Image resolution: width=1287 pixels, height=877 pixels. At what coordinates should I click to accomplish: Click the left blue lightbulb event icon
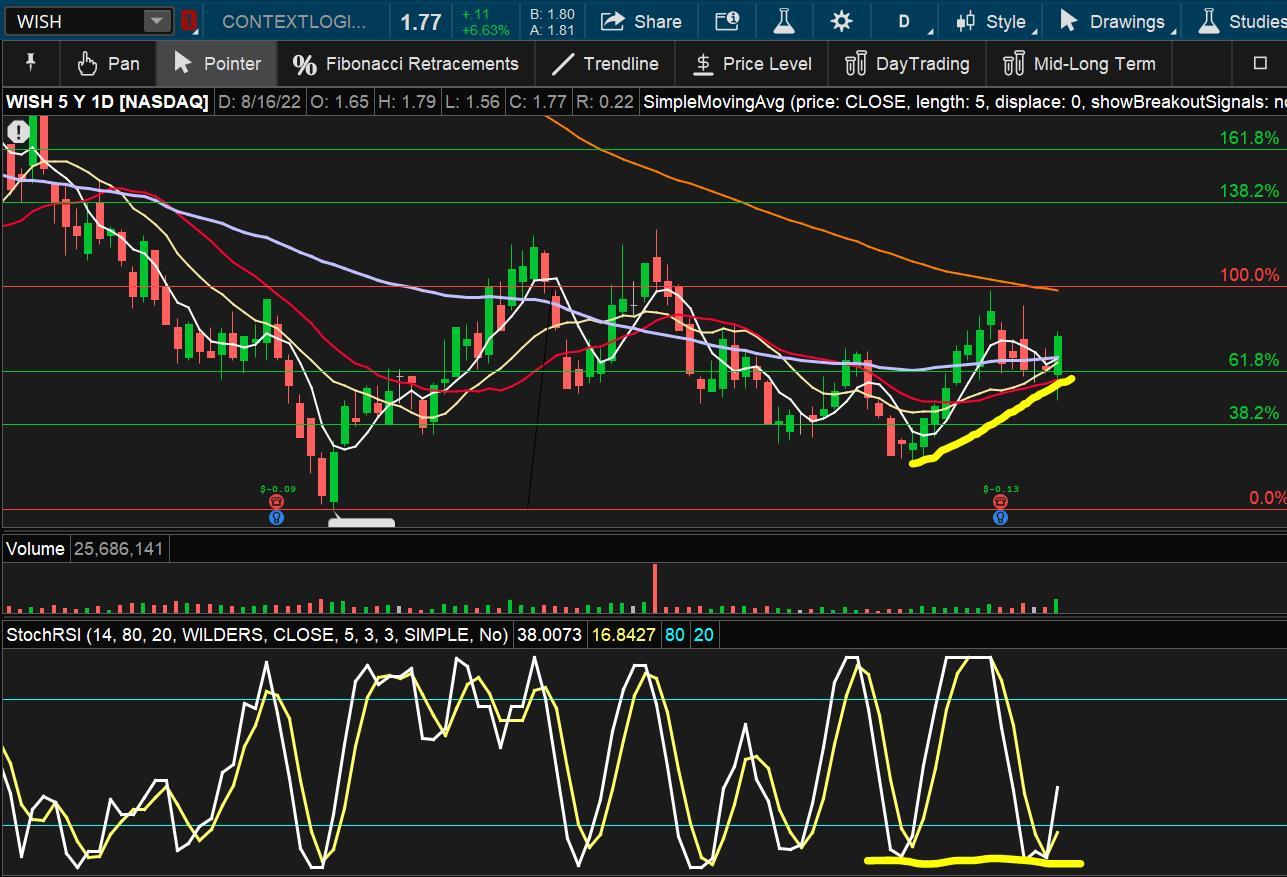tap(277, 517)
